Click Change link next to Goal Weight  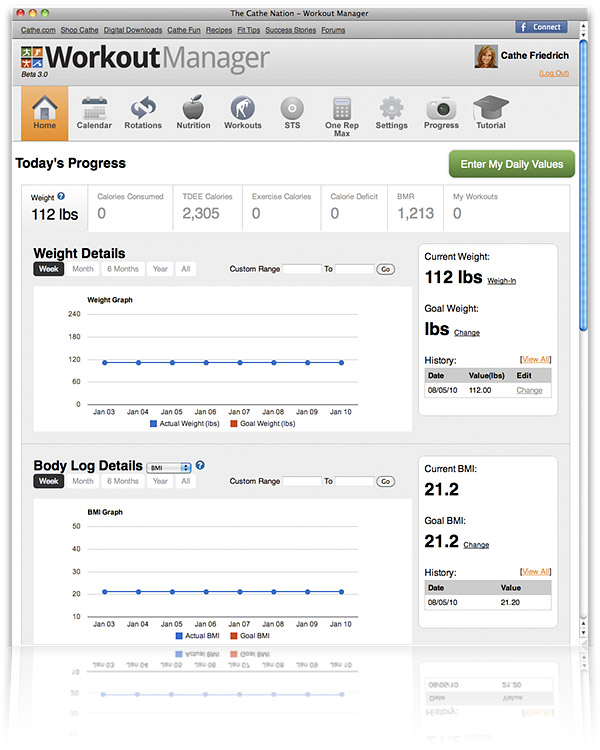[x=467, y=333]
